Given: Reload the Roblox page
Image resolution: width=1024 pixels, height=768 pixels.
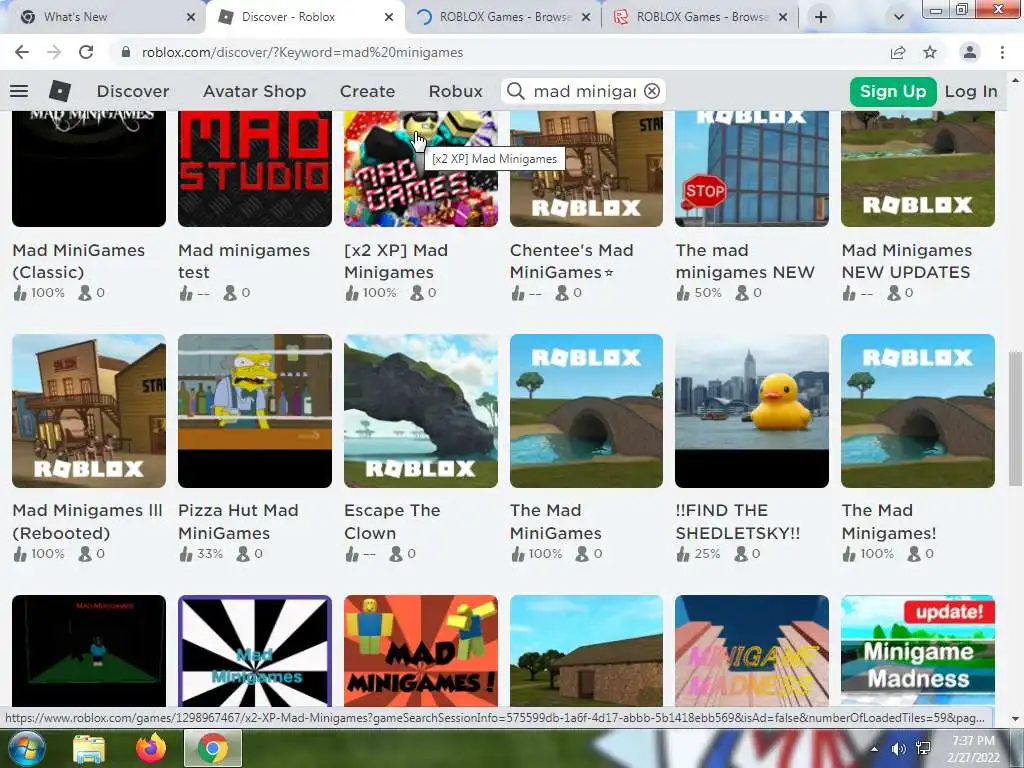Looking at the screenshot, I should click(x=86, y=52).
